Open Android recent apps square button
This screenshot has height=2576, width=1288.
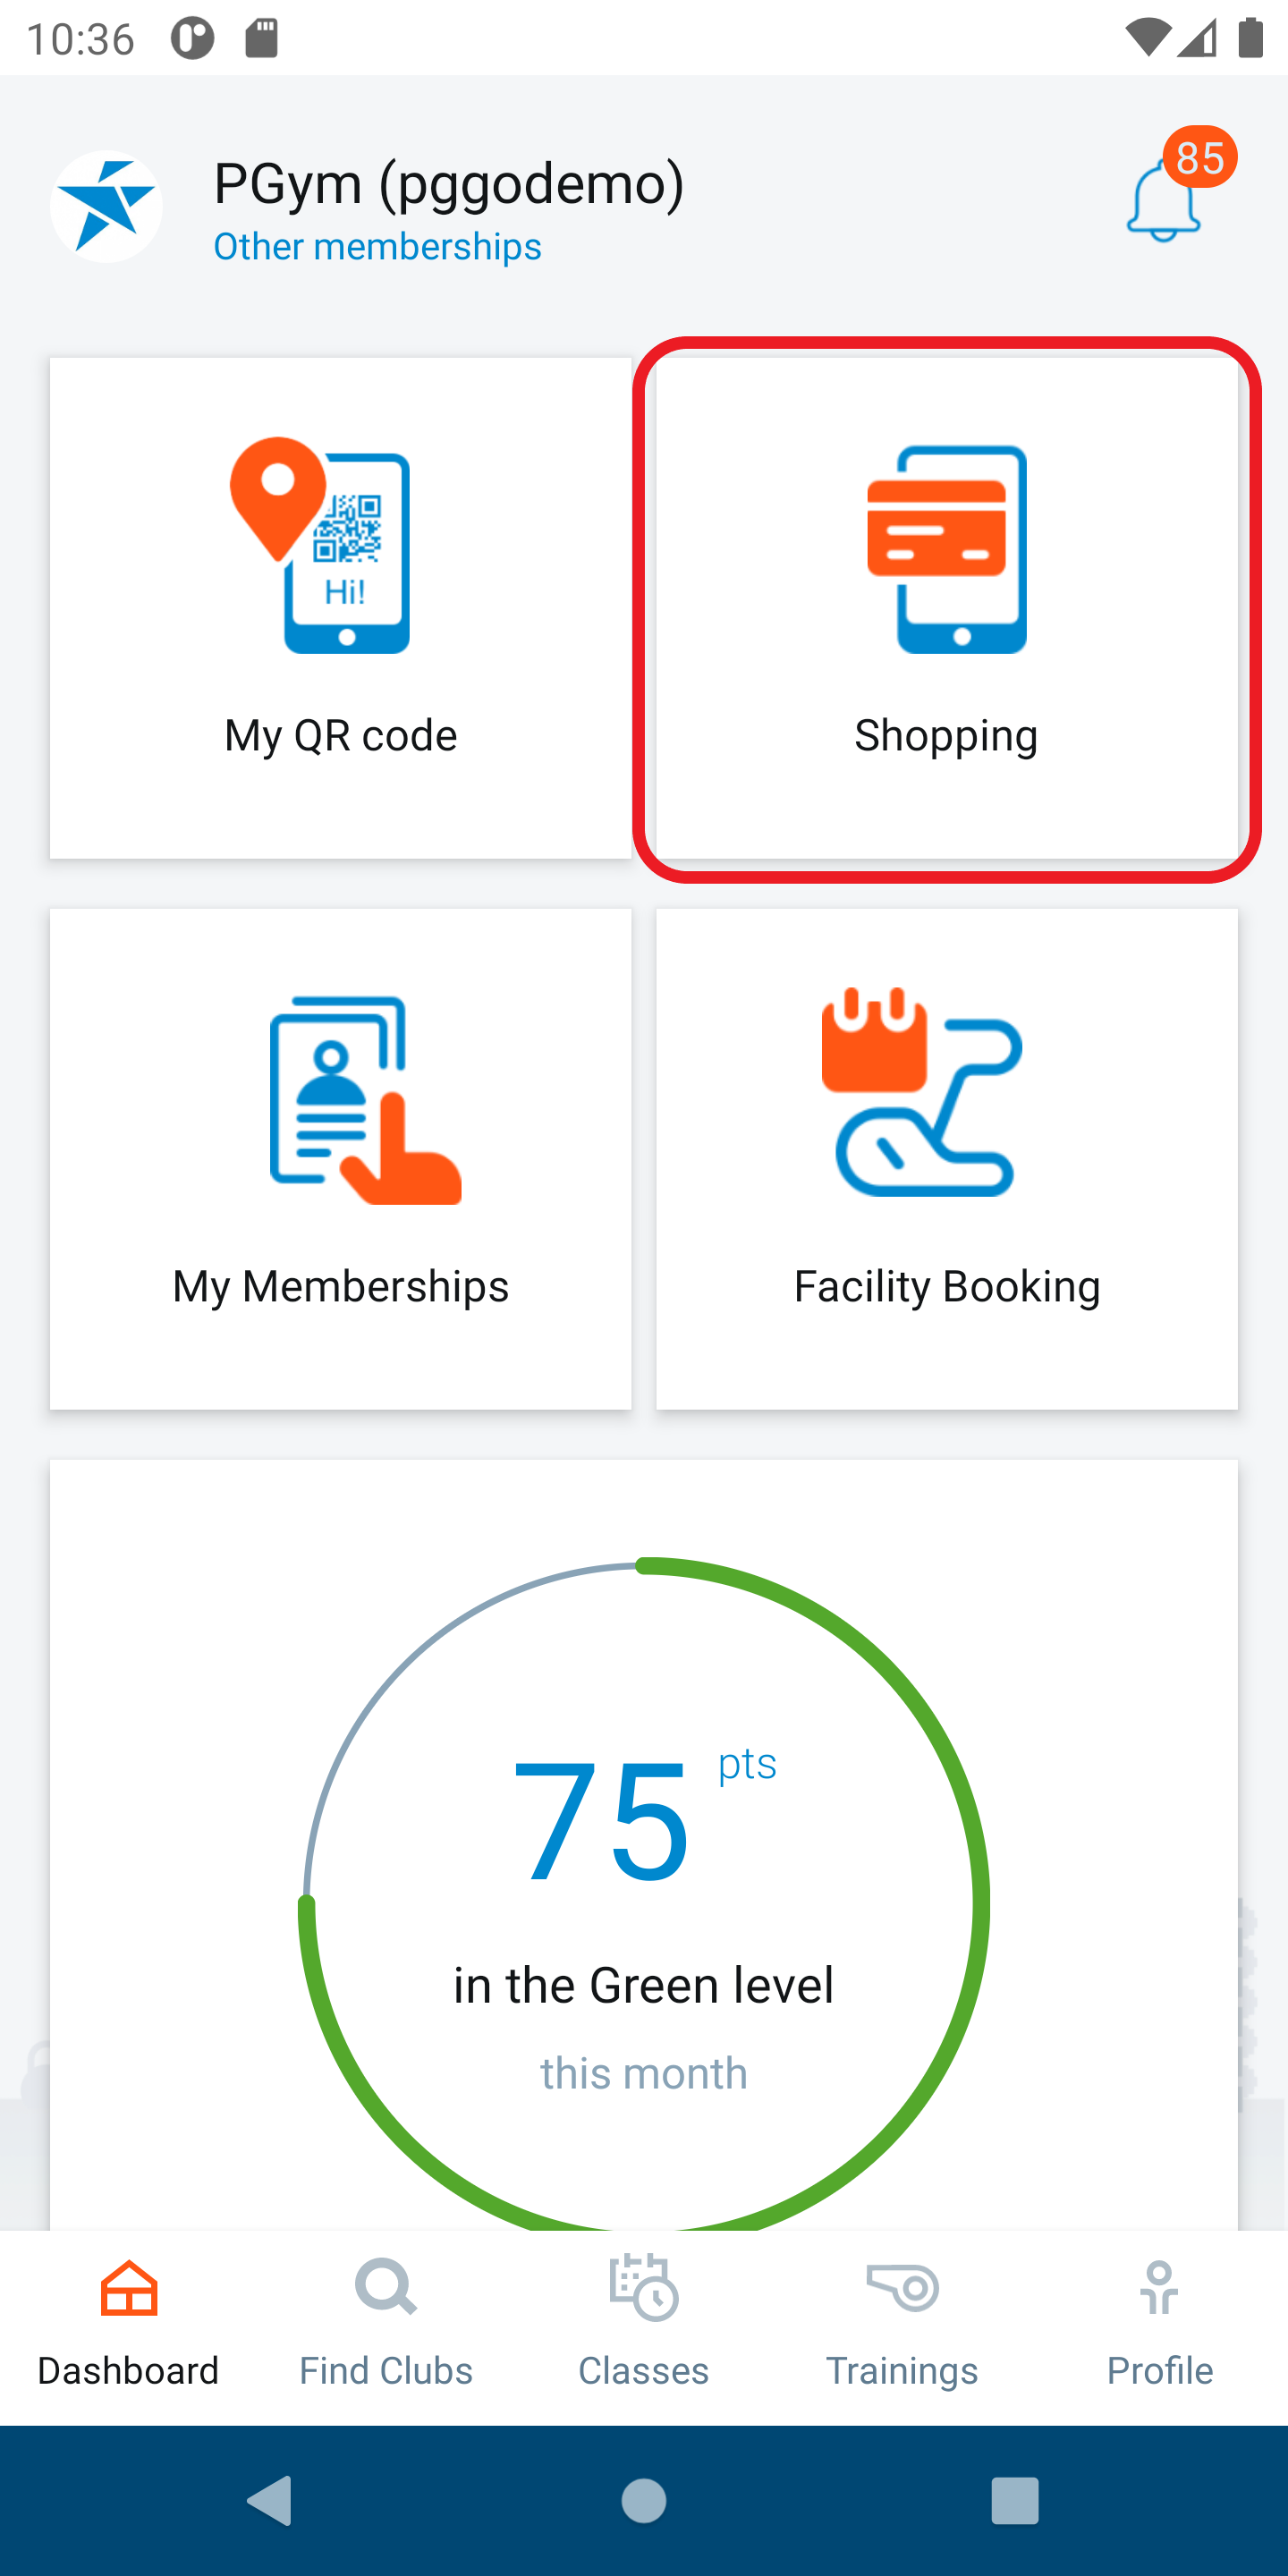(x=1014, y=2500)
